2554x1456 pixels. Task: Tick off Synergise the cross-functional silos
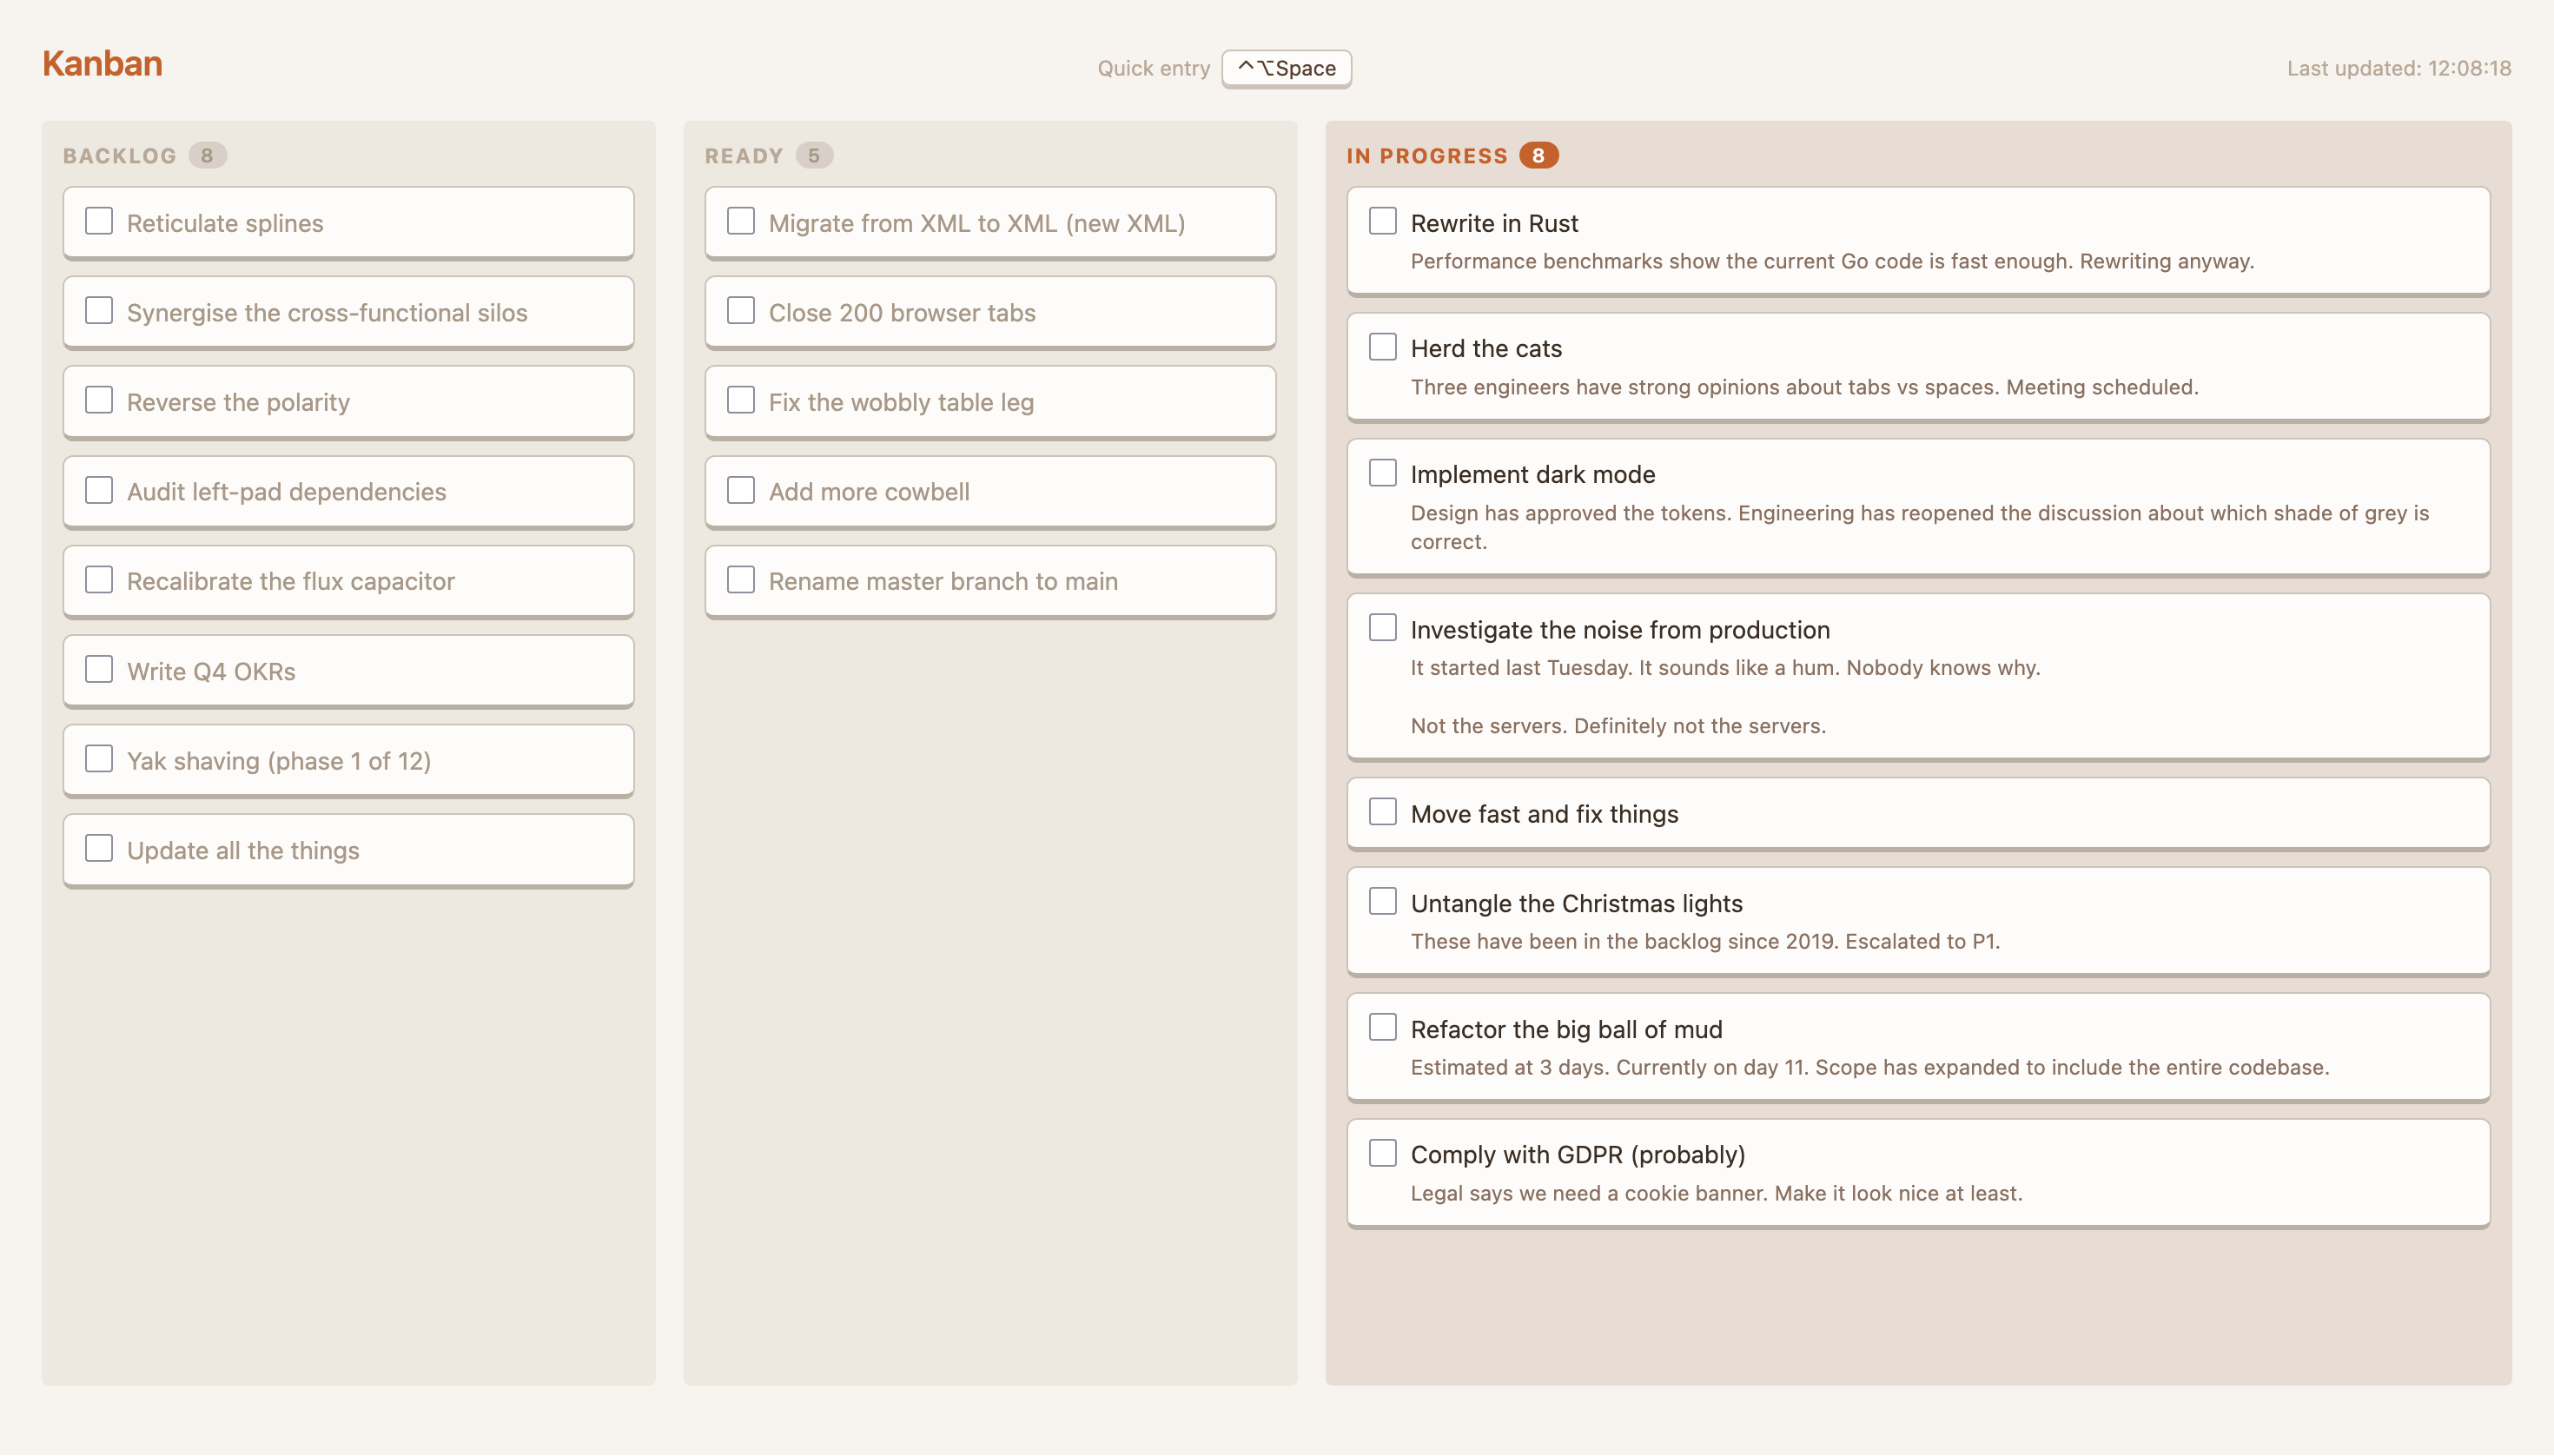click(x=99, y=311)
